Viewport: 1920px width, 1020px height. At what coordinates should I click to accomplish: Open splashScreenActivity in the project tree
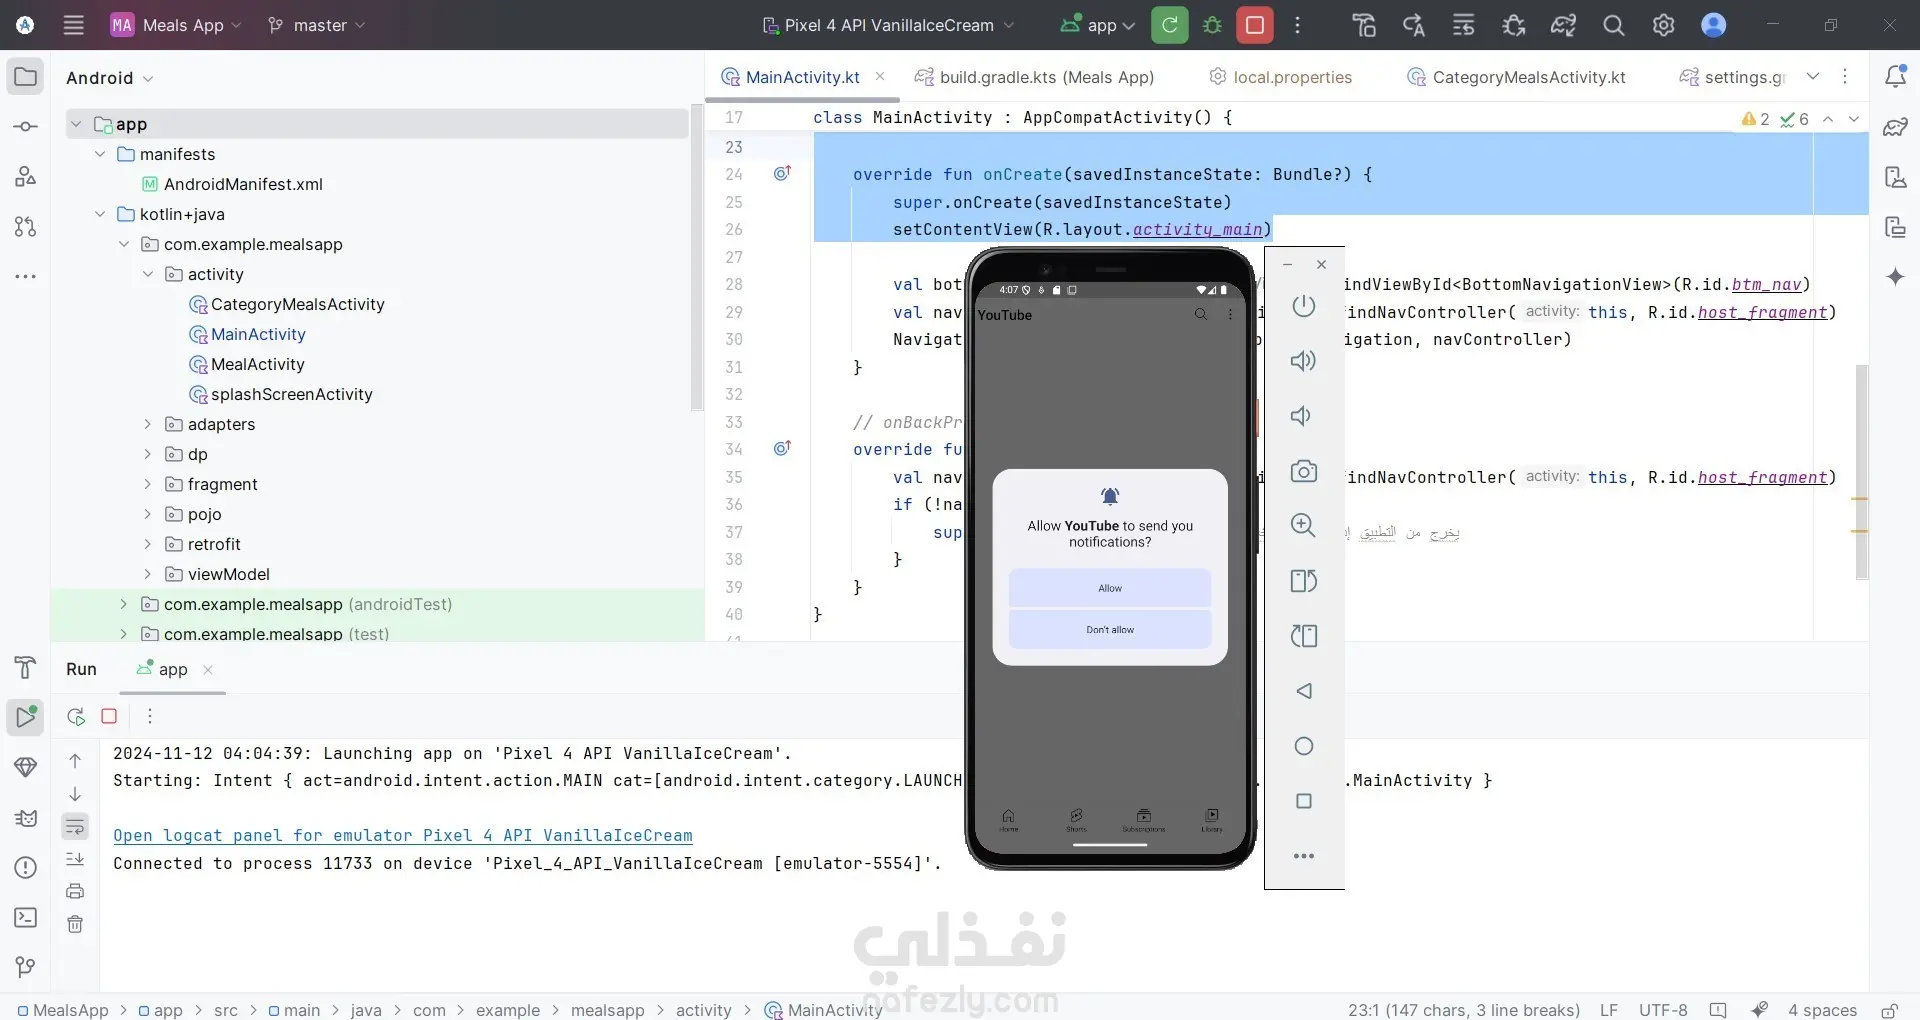[x=292, y=394]
